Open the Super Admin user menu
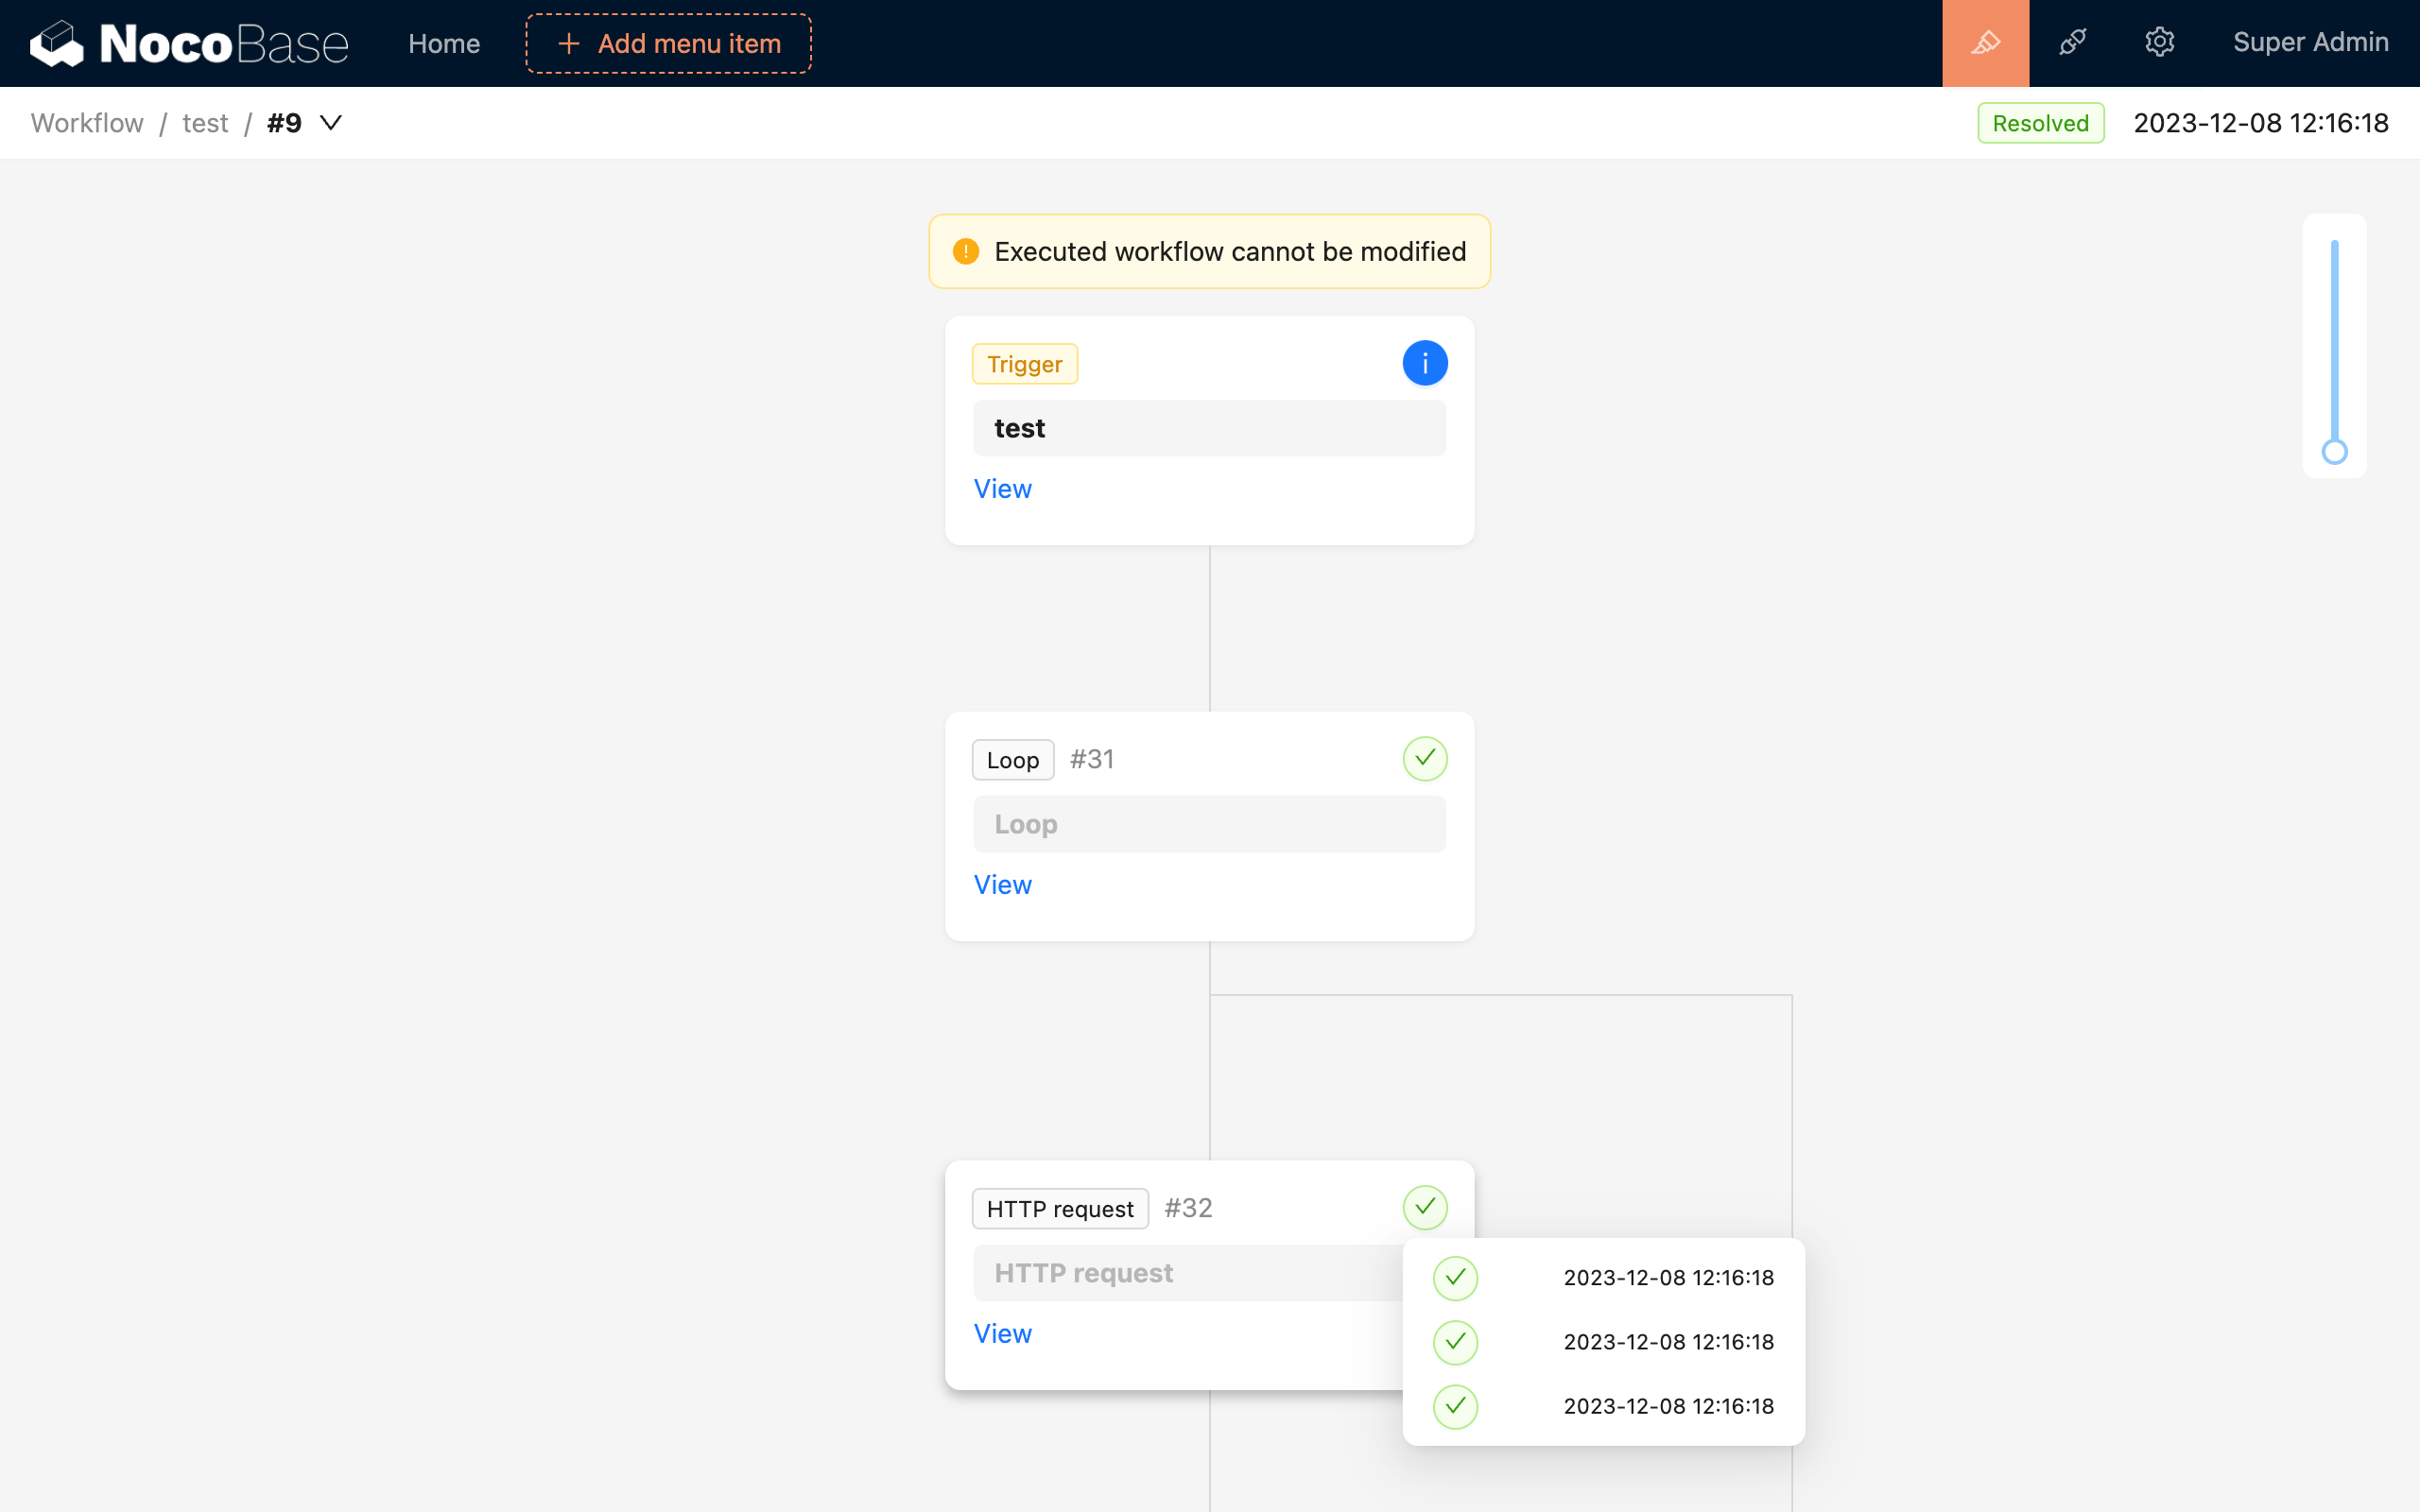Viewport: 2420px width, 1512px height. tap(2310, 43)
